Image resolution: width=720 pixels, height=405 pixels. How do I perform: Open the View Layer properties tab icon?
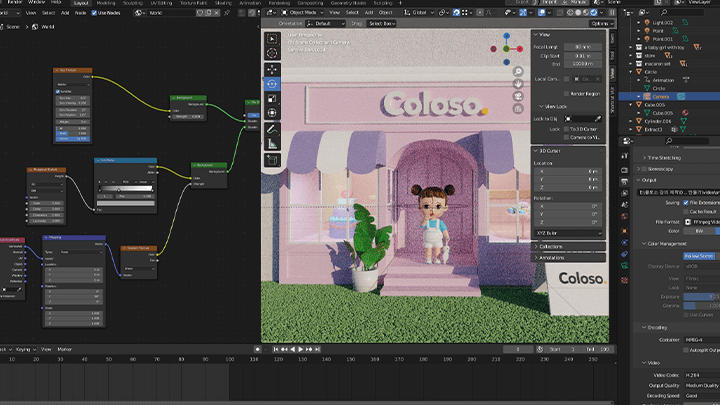(624, 193)
